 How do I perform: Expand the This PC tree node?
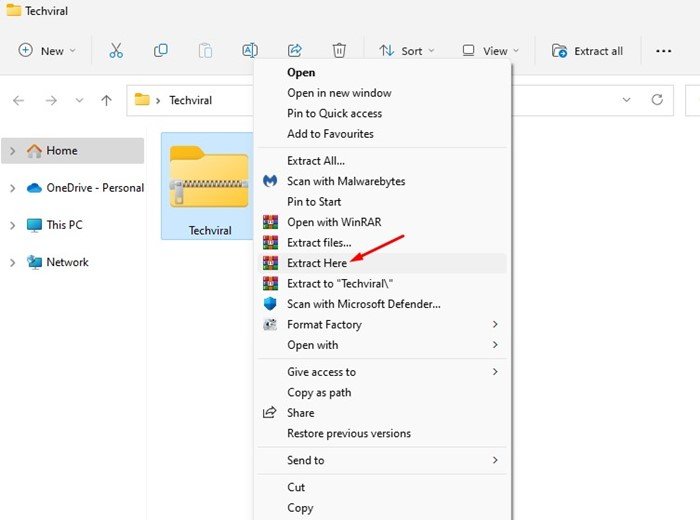12,225
